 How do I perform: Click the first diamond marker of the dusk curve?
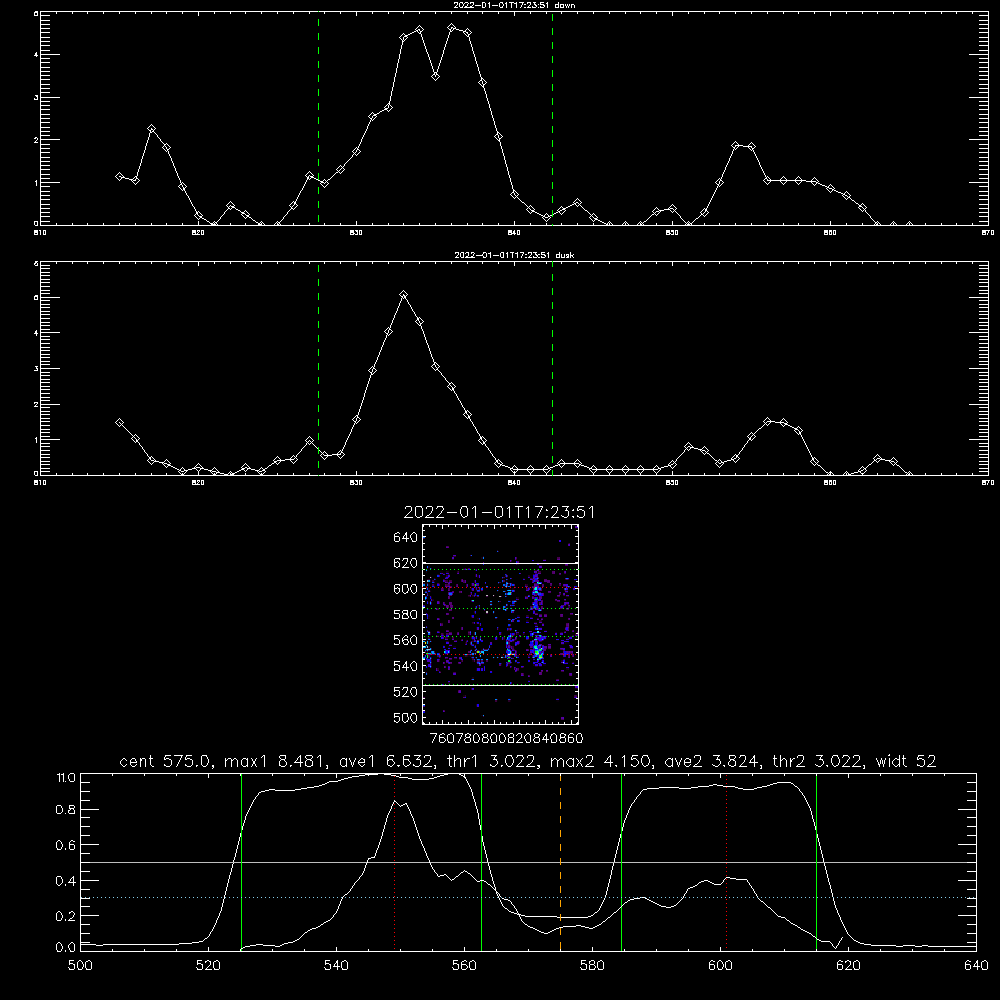(119, 422)
